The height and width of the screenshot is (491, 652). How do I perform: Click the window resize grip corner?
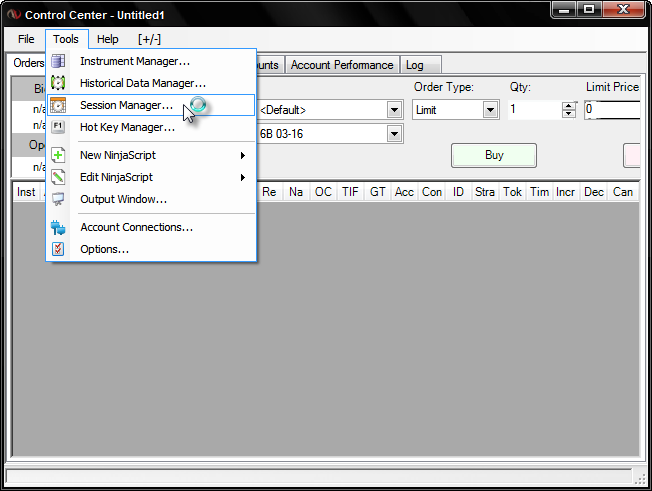(640, 478)
